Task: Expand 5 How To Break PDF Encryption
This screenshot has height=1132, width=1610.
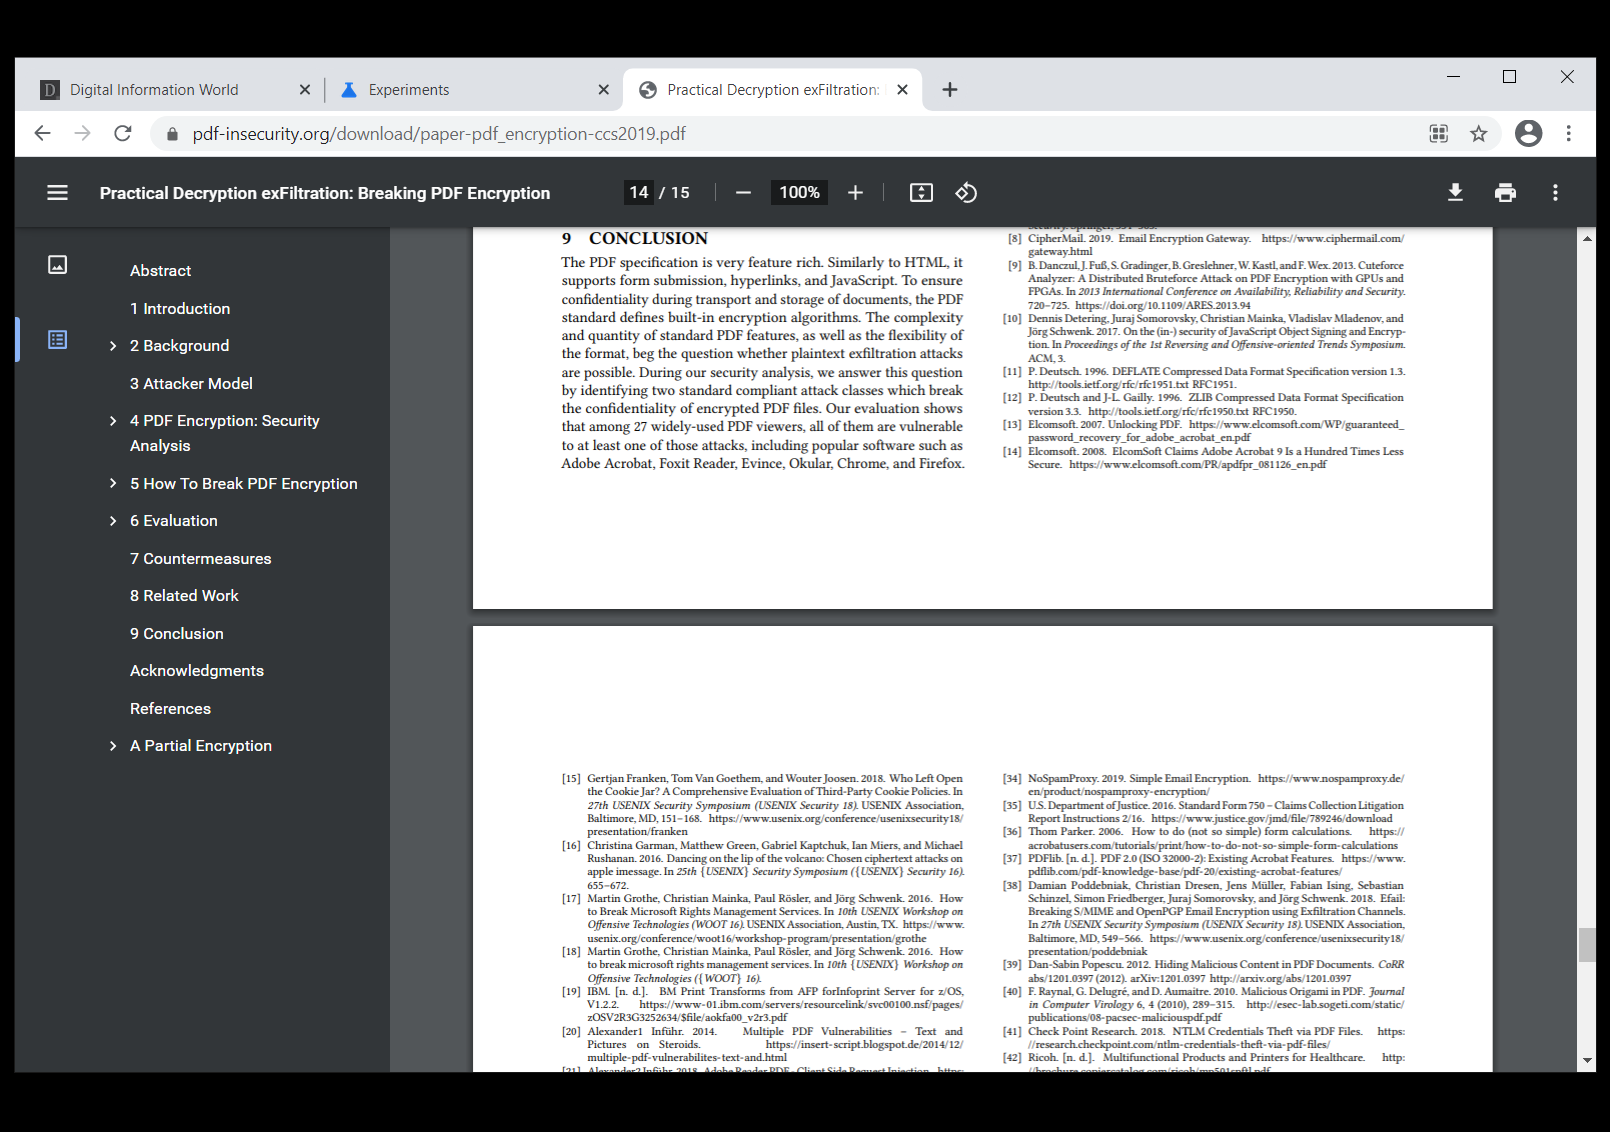Action: pos(113,484)
